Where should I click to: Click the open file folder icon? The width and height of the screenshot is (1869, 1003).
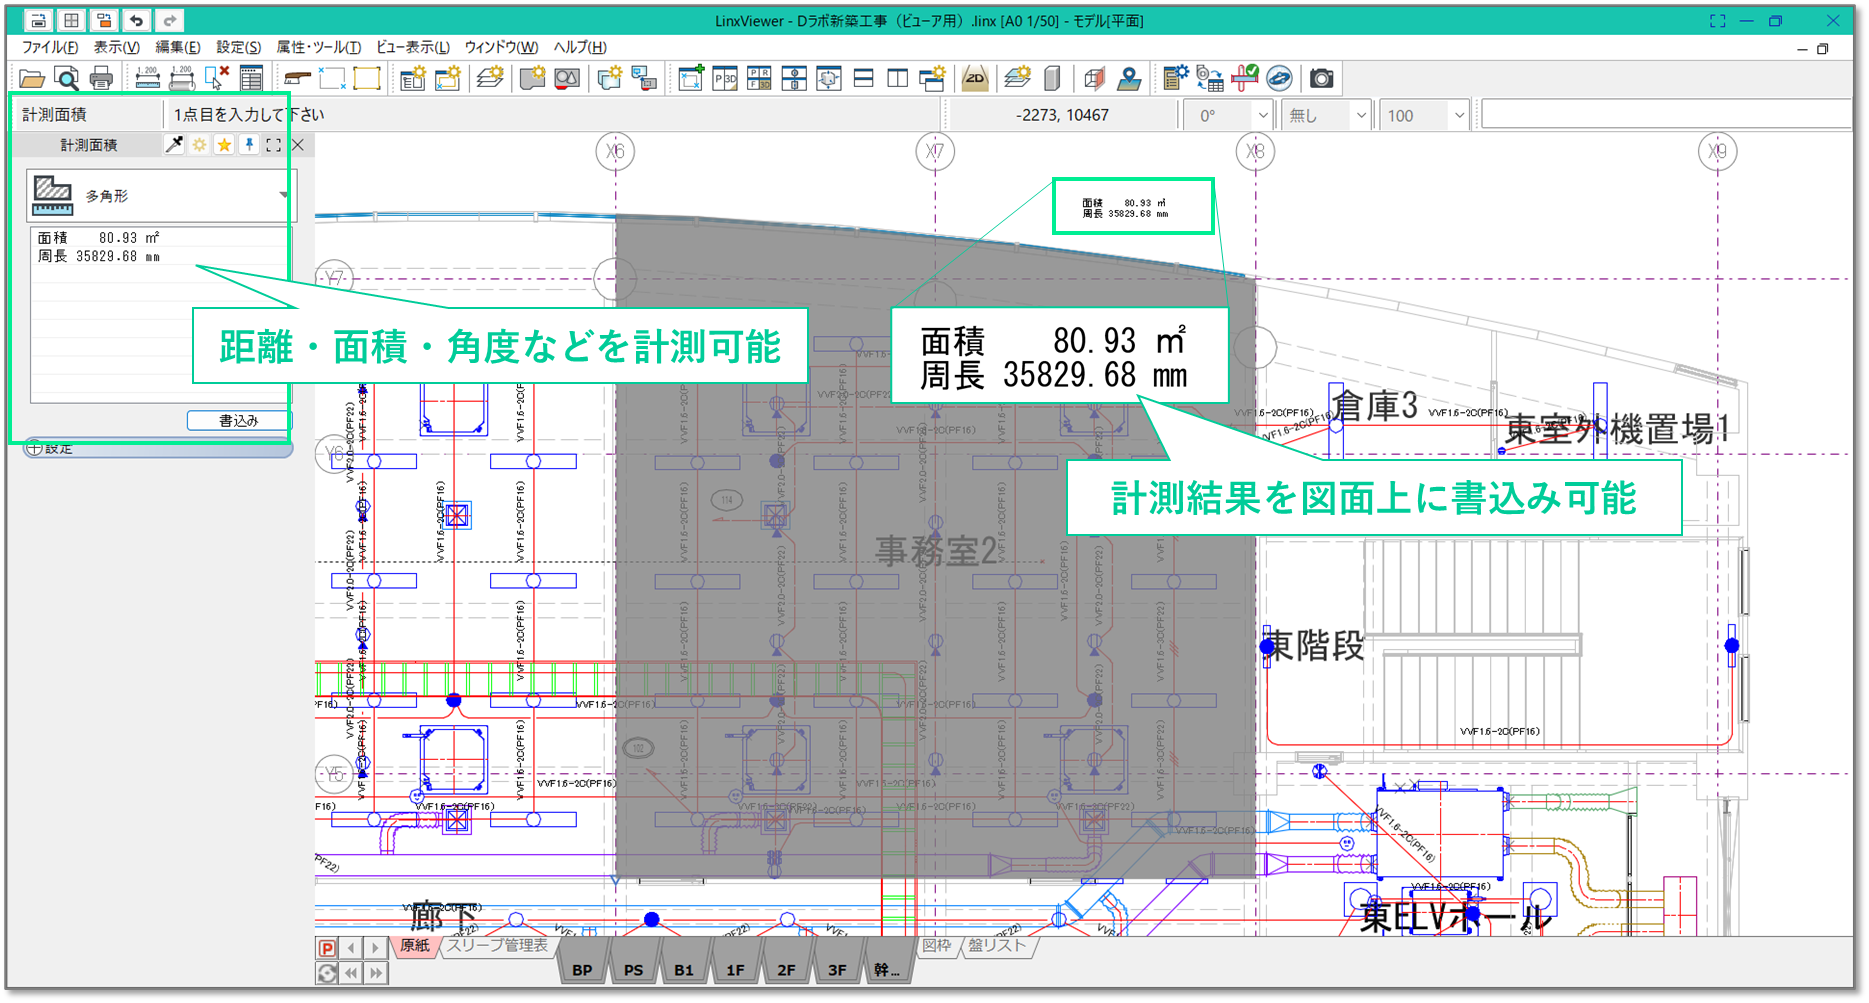[x=32, y=79]
